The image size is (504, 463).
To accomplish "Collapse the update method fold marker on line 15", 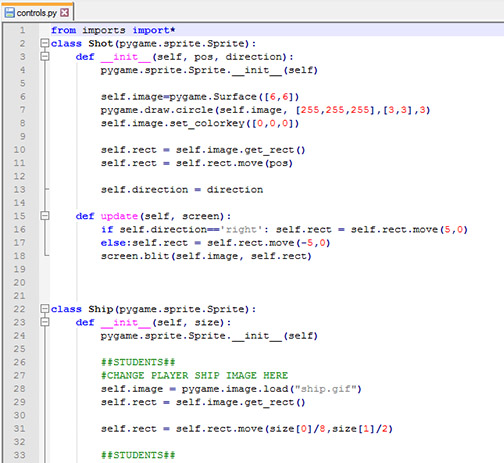I will tap(44, 216).
